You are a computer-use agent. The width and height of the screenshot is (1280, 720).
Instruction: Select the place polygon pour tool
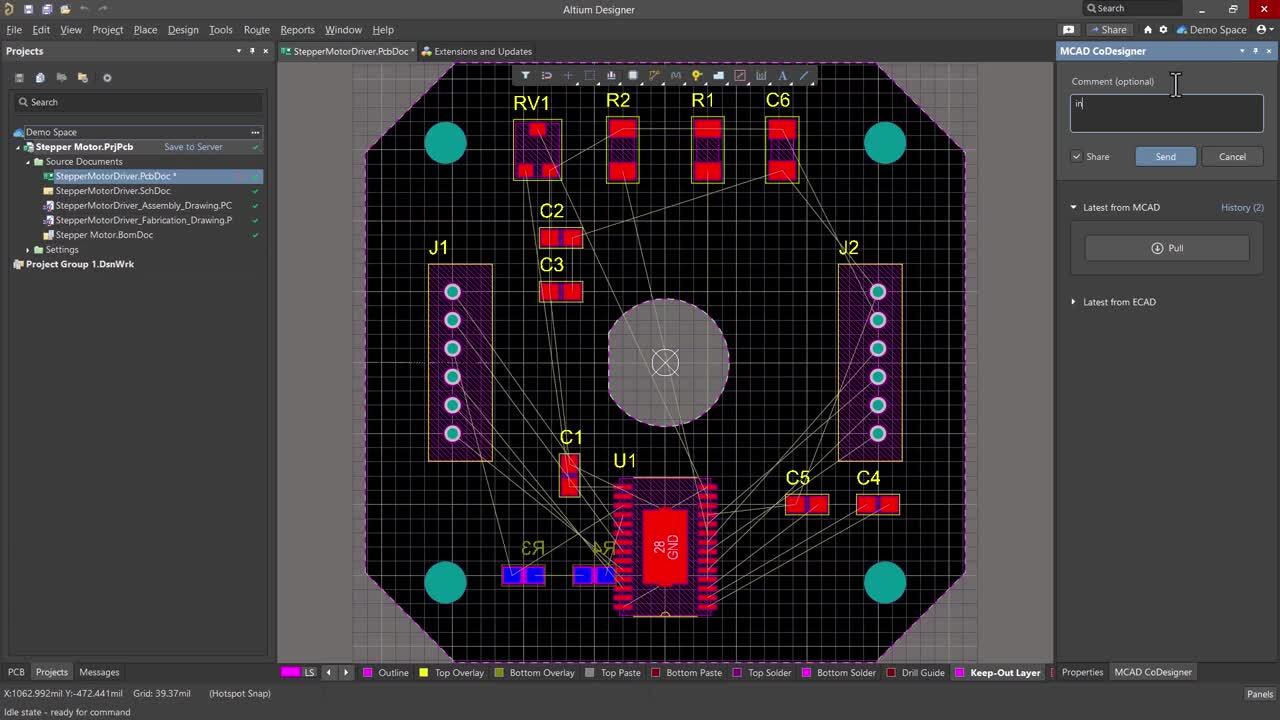pos(718,75)
